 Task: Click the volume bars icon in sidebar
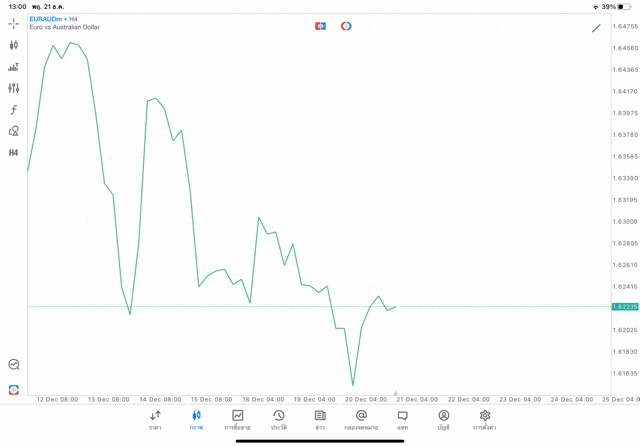point(13,67)
